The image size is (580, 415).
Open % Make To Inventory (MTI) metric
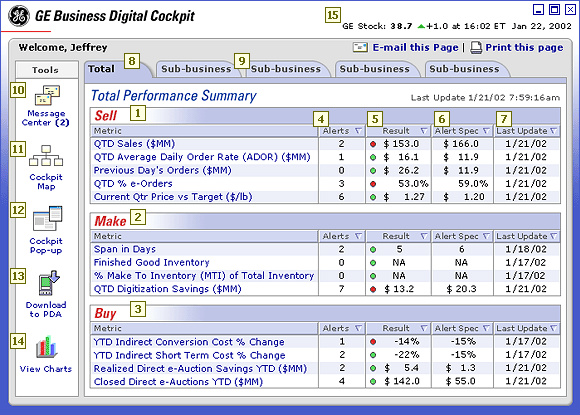point(204,276)
